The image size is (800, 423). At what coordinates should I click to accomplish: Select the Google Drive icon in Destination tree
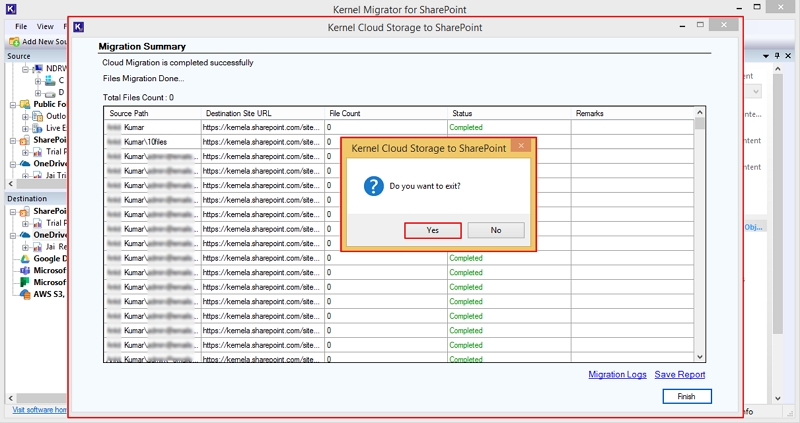coord(25,259)
